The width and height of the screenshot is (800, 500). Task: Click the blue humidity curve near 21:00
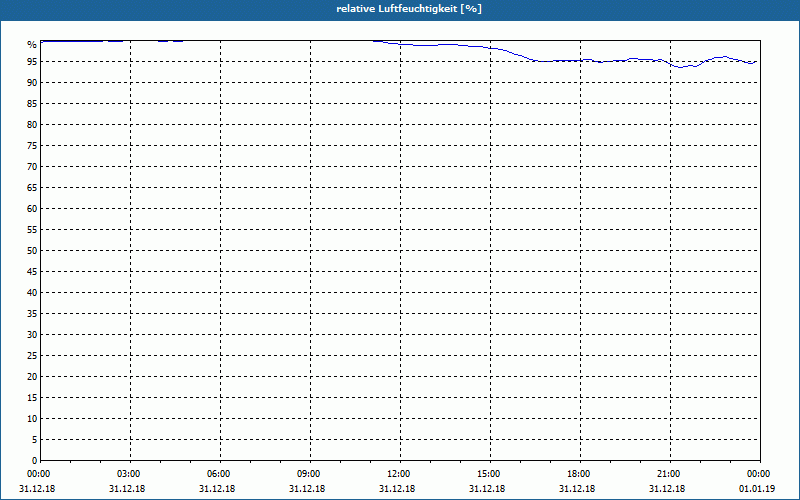coord(670,64)
